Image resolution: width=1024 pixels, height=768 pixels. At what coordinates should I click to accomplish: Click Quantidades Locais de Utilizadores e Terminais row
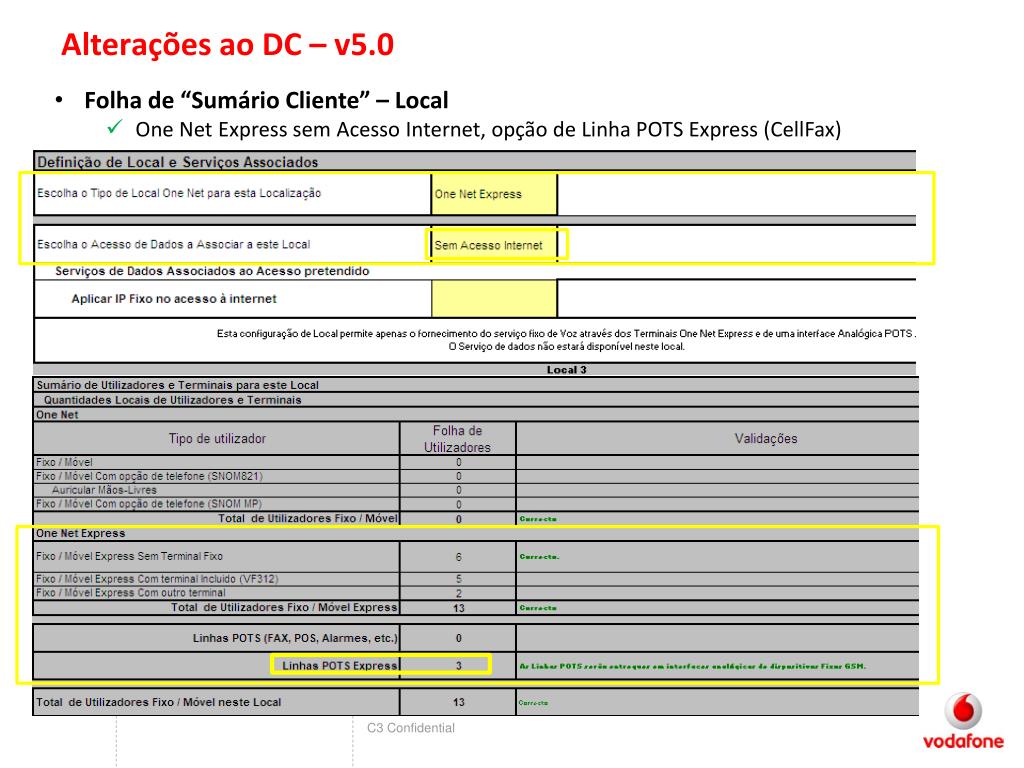[x=476, y=400]
